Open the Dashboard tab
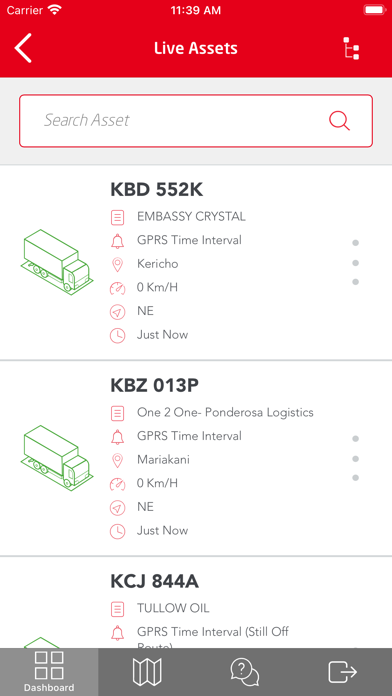This screenshot has height=696, width=392. point(49,672)
